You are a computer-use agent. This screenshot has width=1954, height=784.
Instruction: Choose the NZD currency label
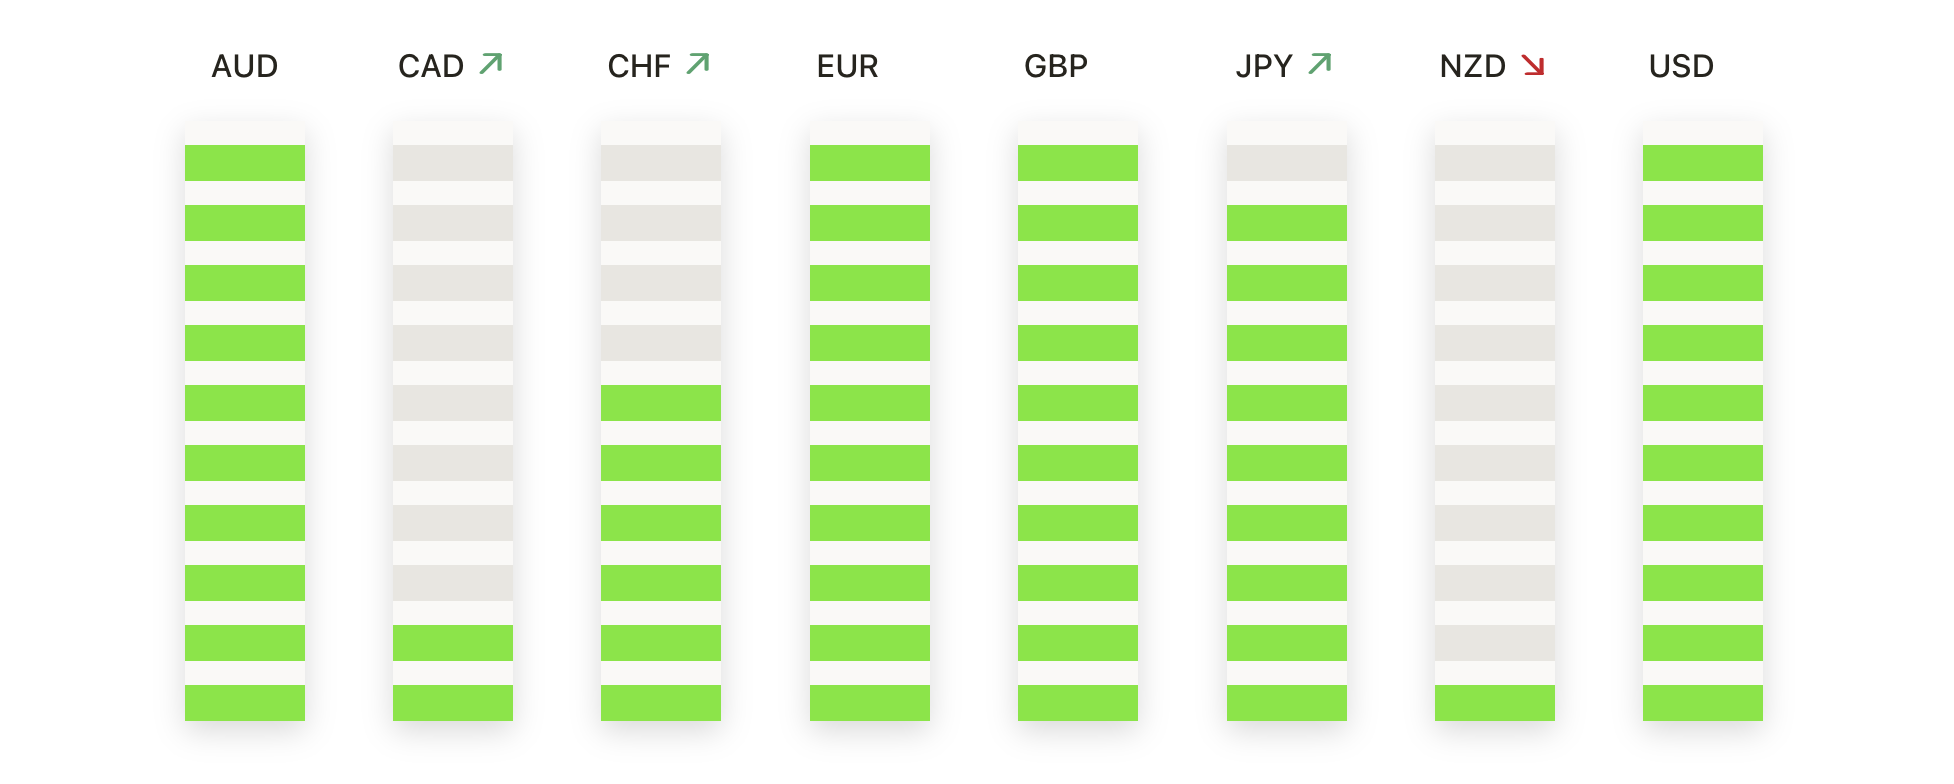[x=1472, y=67]
